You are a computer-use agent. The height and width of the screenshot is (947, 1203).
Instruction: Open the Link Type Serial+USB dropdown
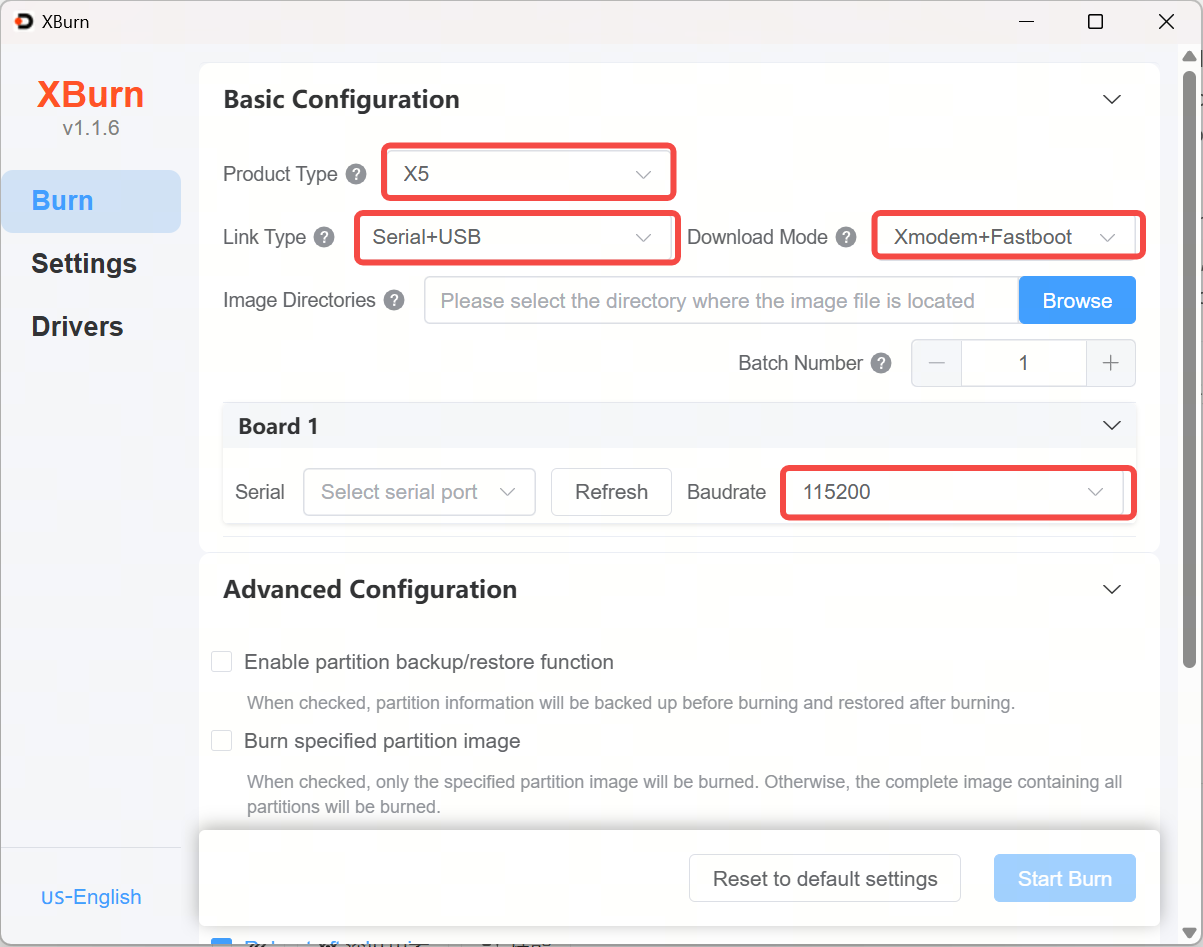click(516, 237)
